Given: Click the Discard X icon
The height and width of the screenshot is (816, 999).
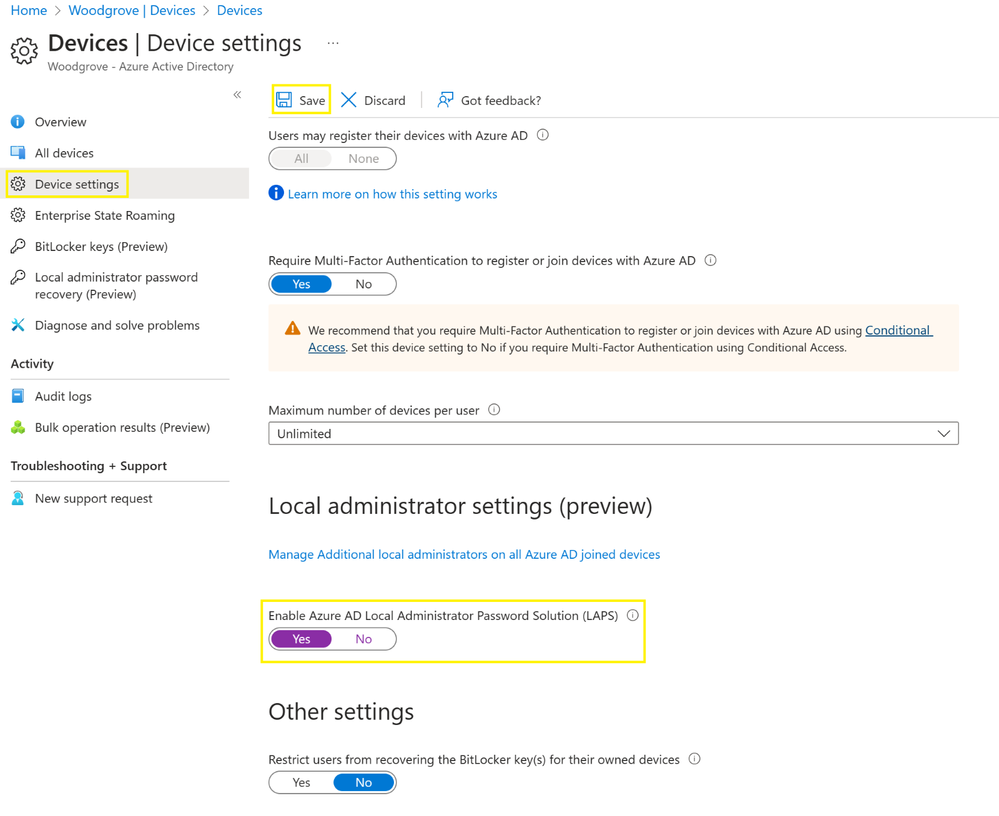Looking at the screenshot, I should point(348,100).
